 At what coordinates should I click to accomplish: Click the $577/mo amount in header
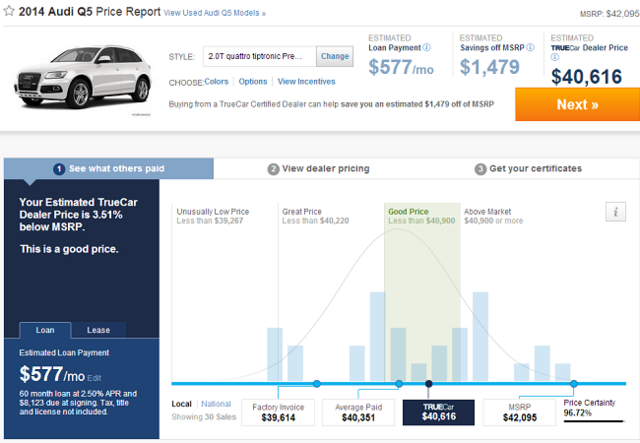[x=401, y=67]
